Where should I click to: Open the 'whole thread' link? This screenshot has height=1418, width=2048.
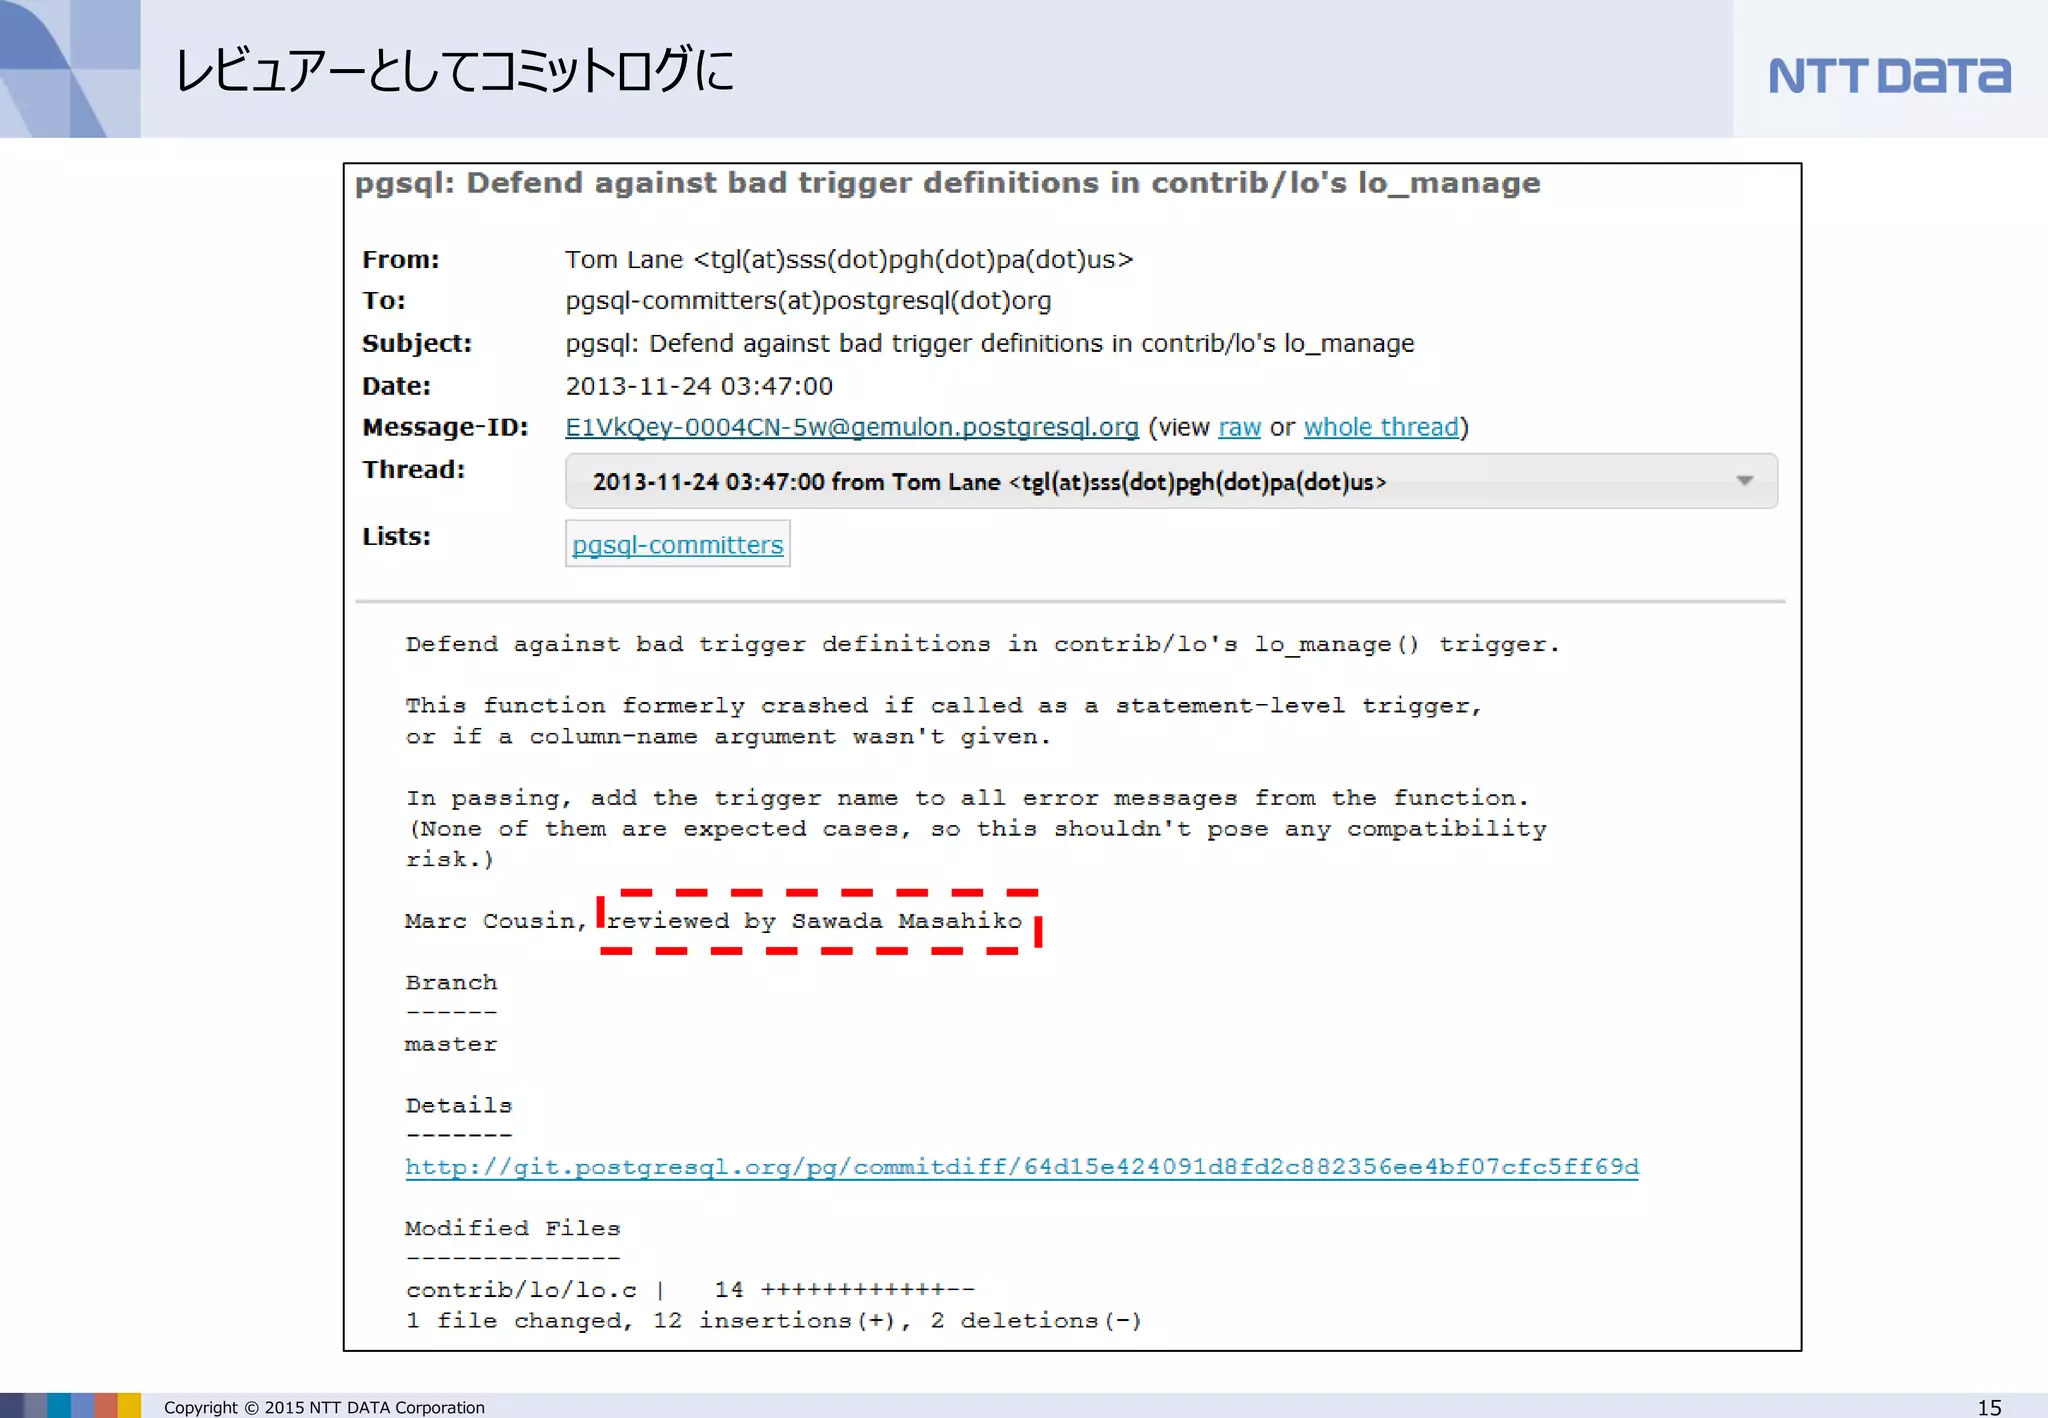tap(1381, 427)
